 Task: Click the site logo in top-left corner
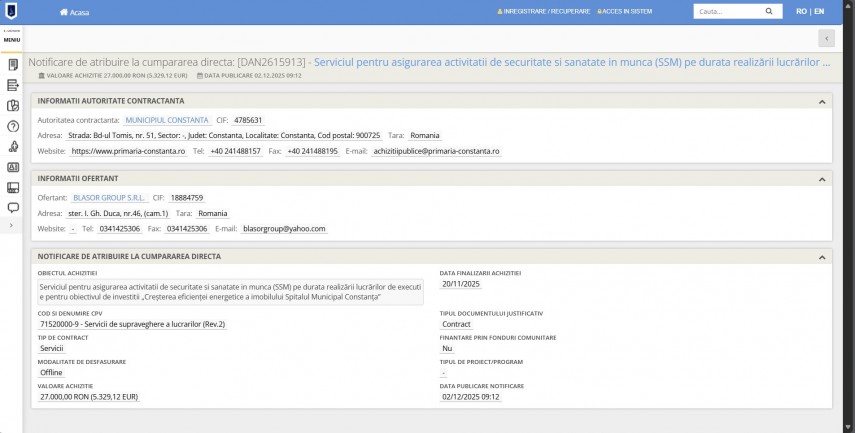tap(12, 12)
